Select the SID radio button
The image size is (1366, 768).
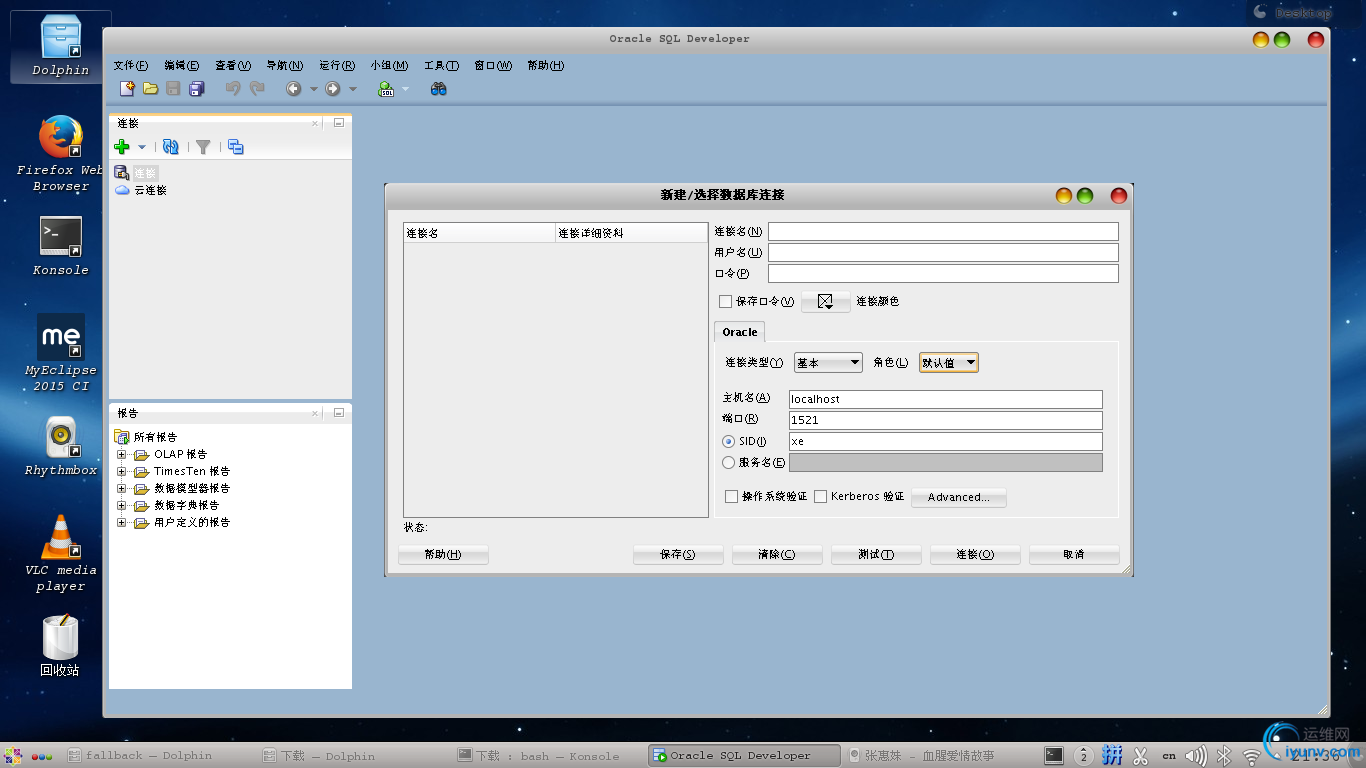tap(728, 441)
